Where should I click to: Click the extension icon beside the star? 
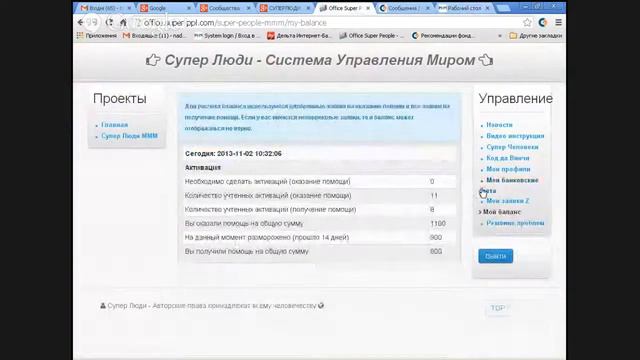[543, 22]
